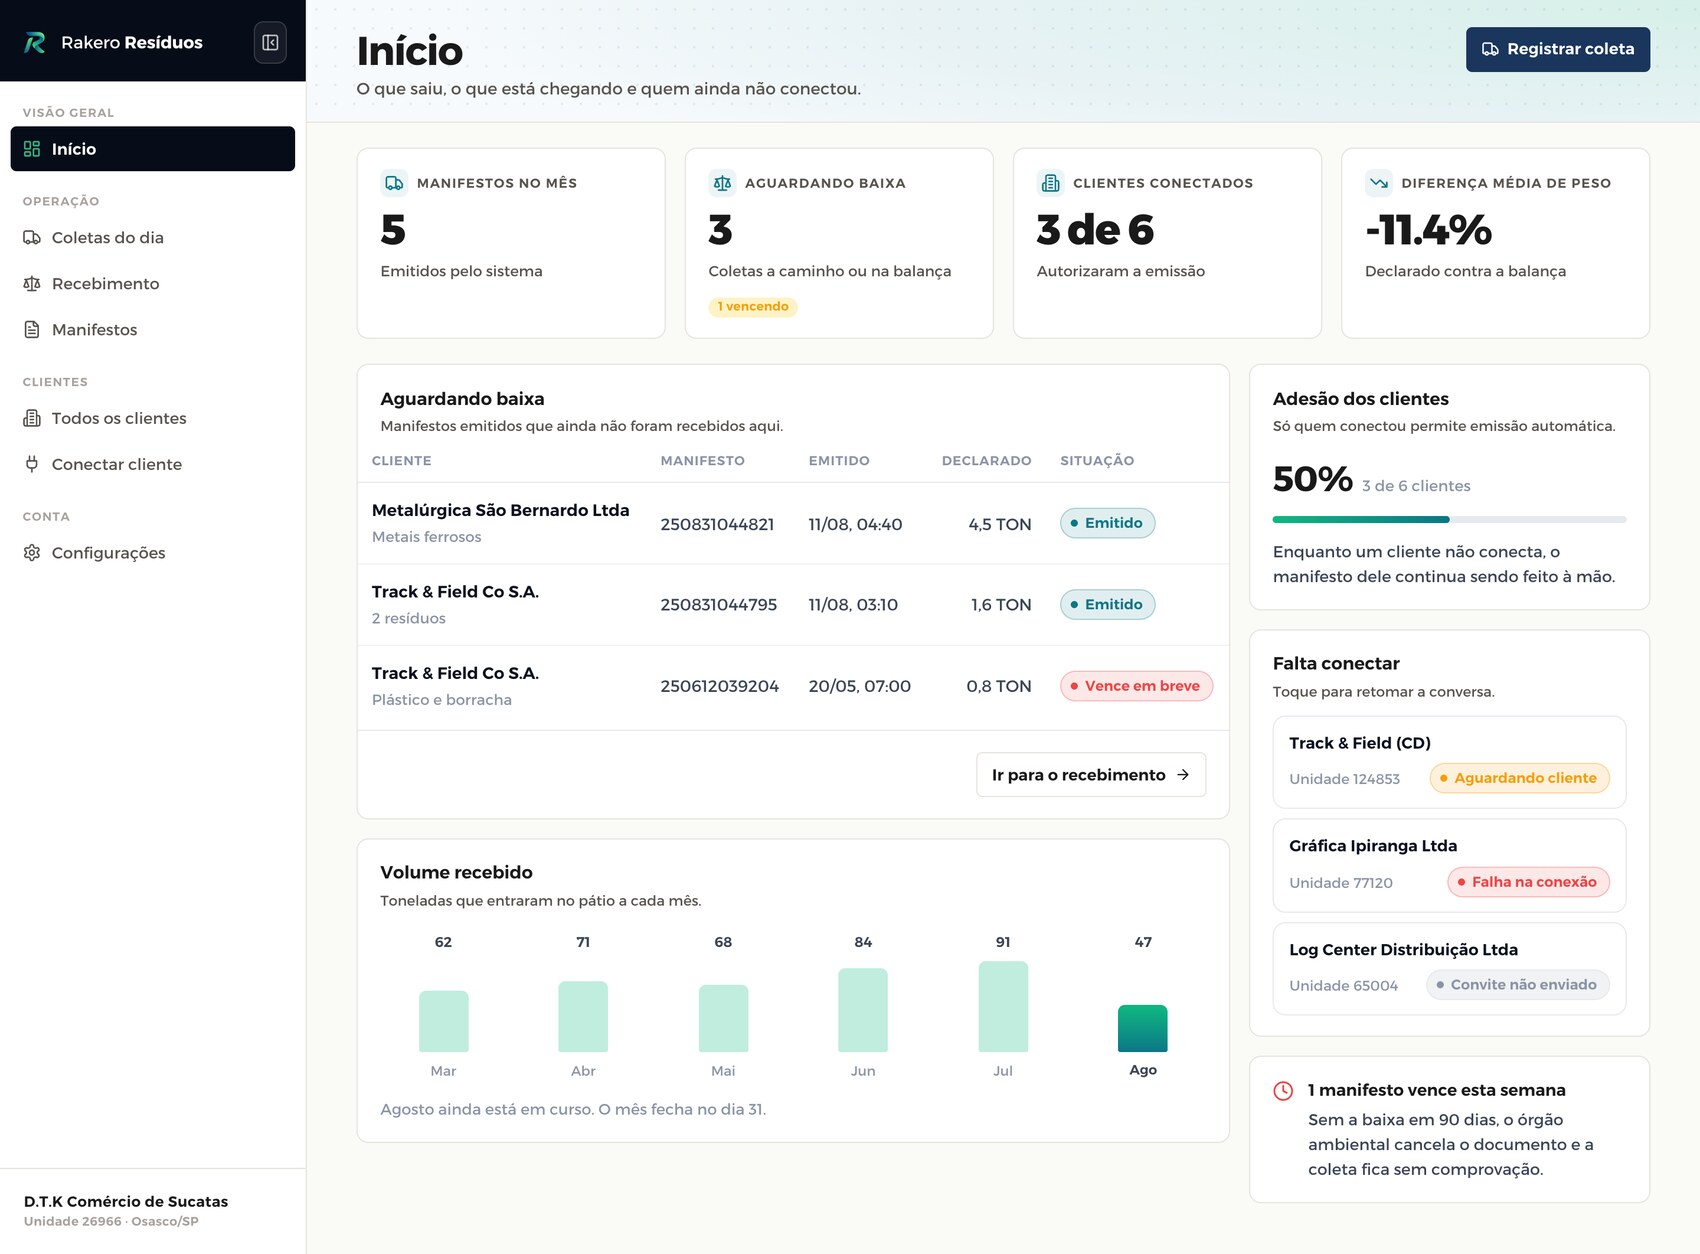This screenshot has height=1254, width=1700.
Task: Open the Log Center Distribuição Ltda card
Action: click(x=1449, y=969)
